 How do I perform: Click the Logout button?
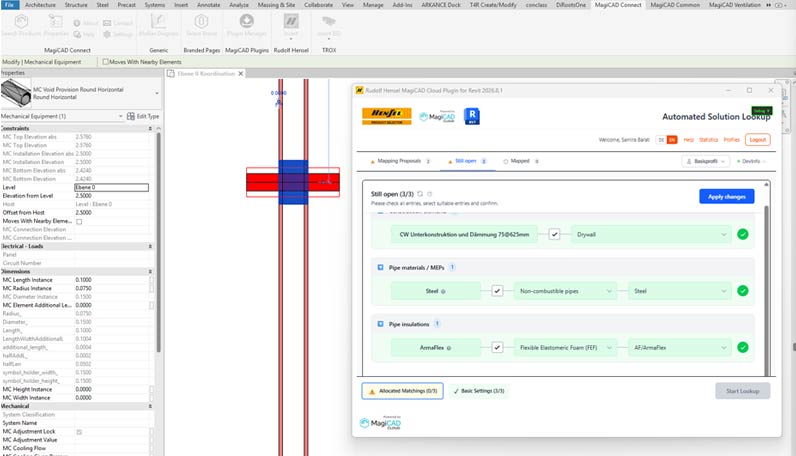pos(757,140)
